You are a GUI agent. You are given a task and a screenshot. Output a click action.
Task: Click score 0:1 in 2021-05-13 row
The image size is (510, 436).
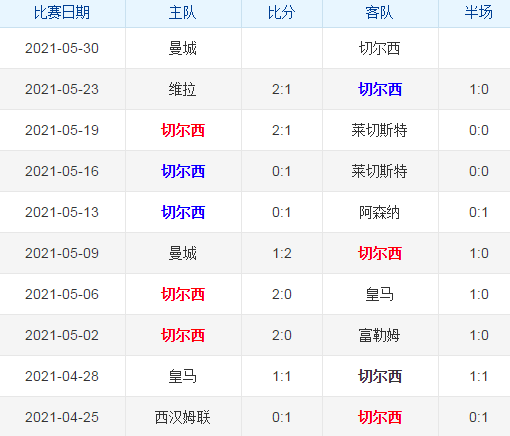coord(281,212)
